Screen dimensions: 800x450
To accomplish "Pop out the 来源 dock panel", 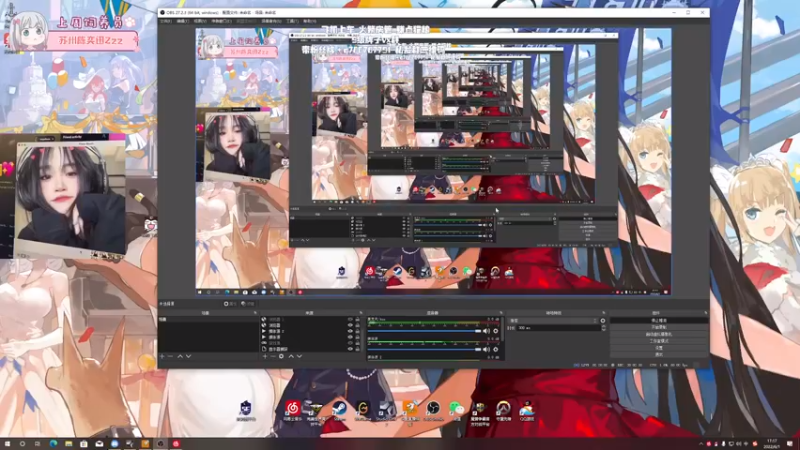I will 361,313.
